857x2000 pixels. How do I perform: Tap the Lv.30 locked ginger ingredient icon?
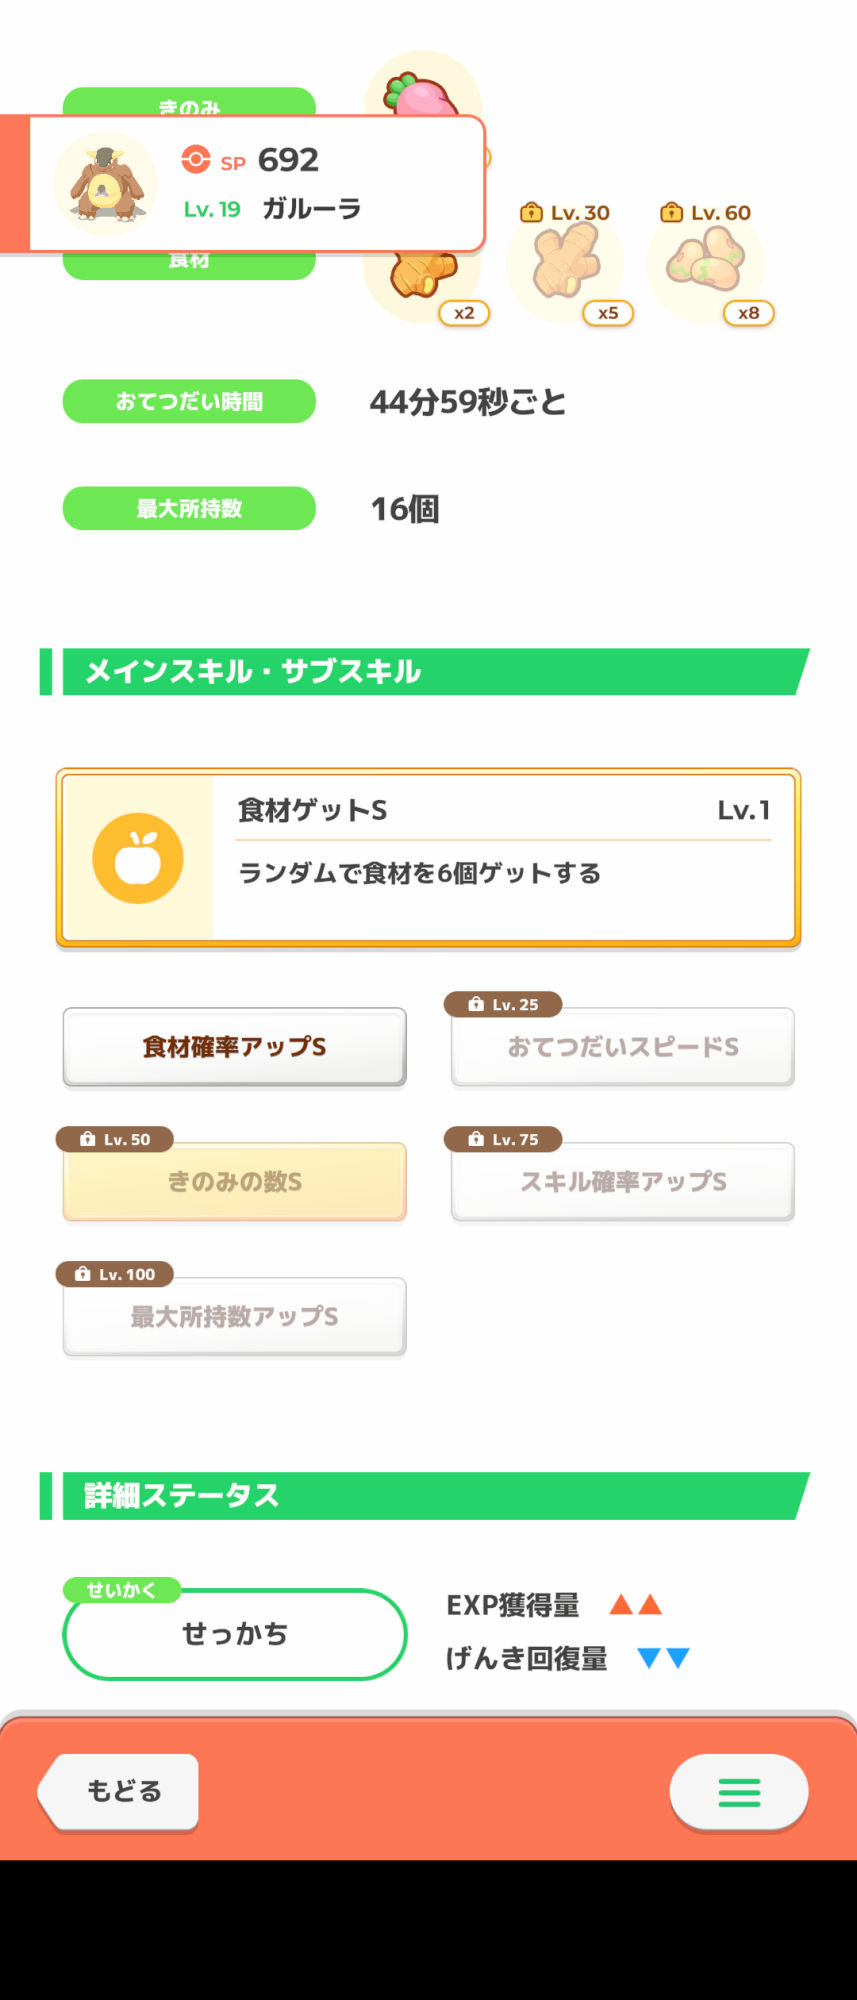565,264
